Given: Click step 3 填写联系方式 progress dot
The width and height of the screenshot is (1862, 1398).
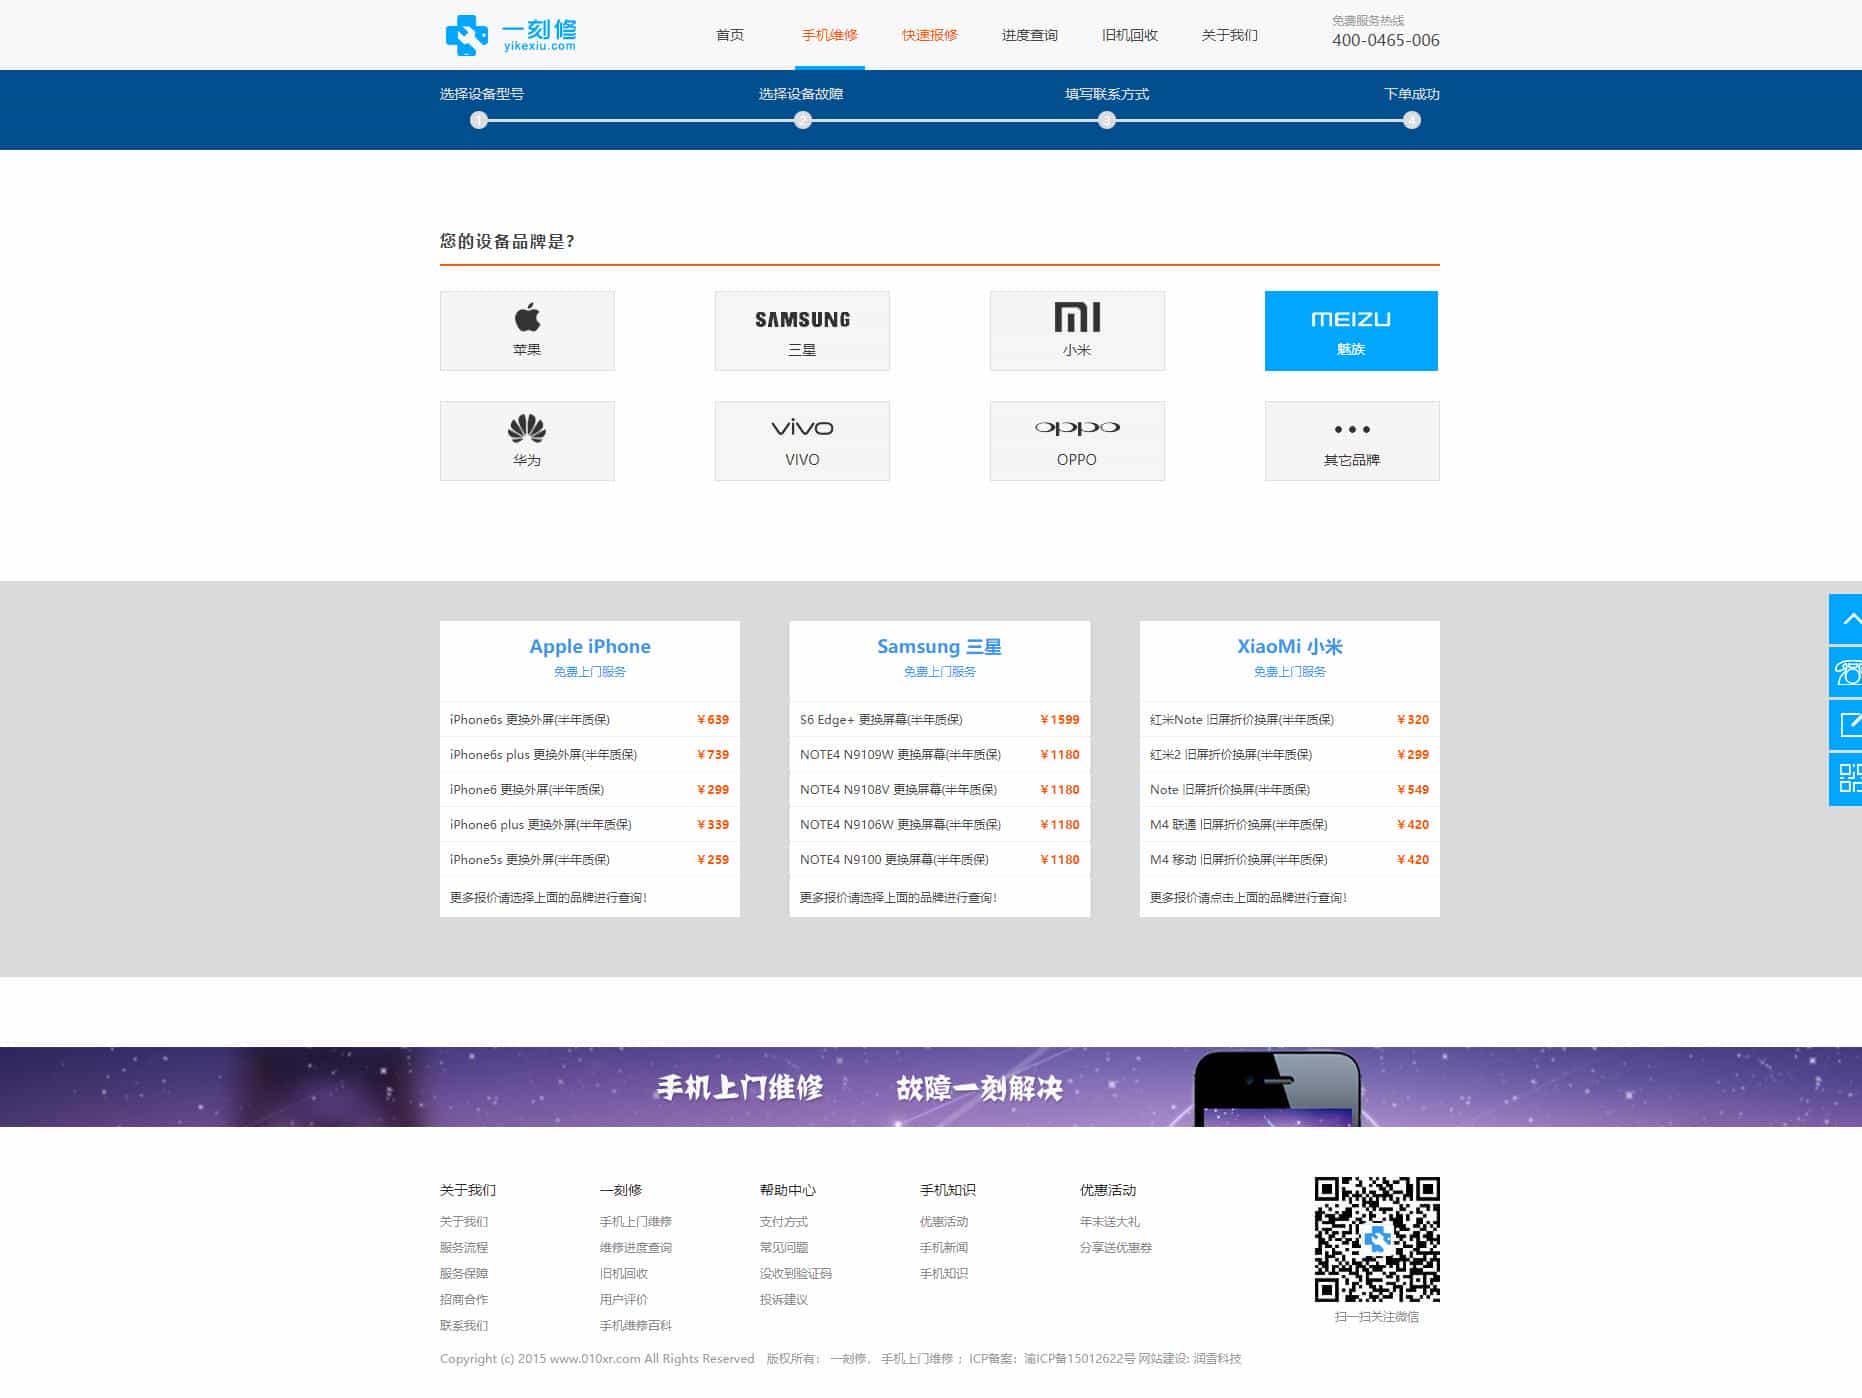Looking at the screenshot, I should 1106,121.
